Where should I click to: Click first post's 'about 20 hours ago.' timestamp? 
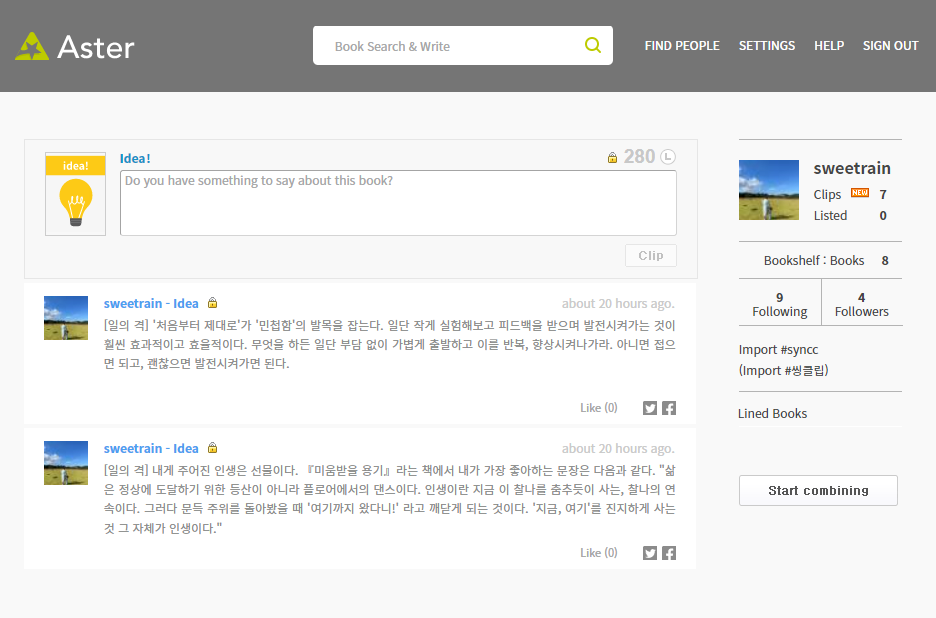tap(618, 303)
